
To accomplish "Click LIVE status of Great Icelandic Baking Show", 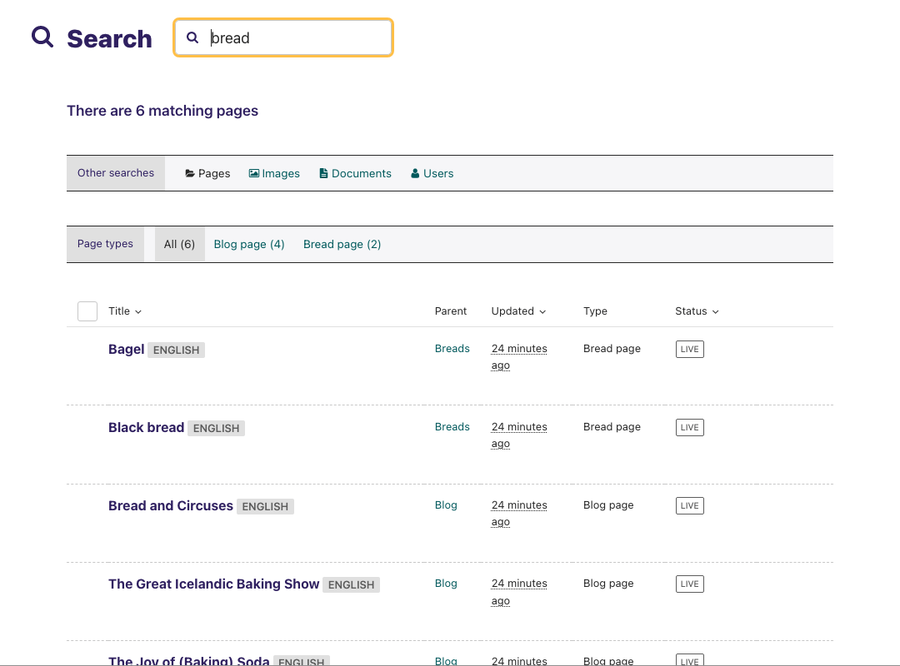I will click(x=689, y=584).
